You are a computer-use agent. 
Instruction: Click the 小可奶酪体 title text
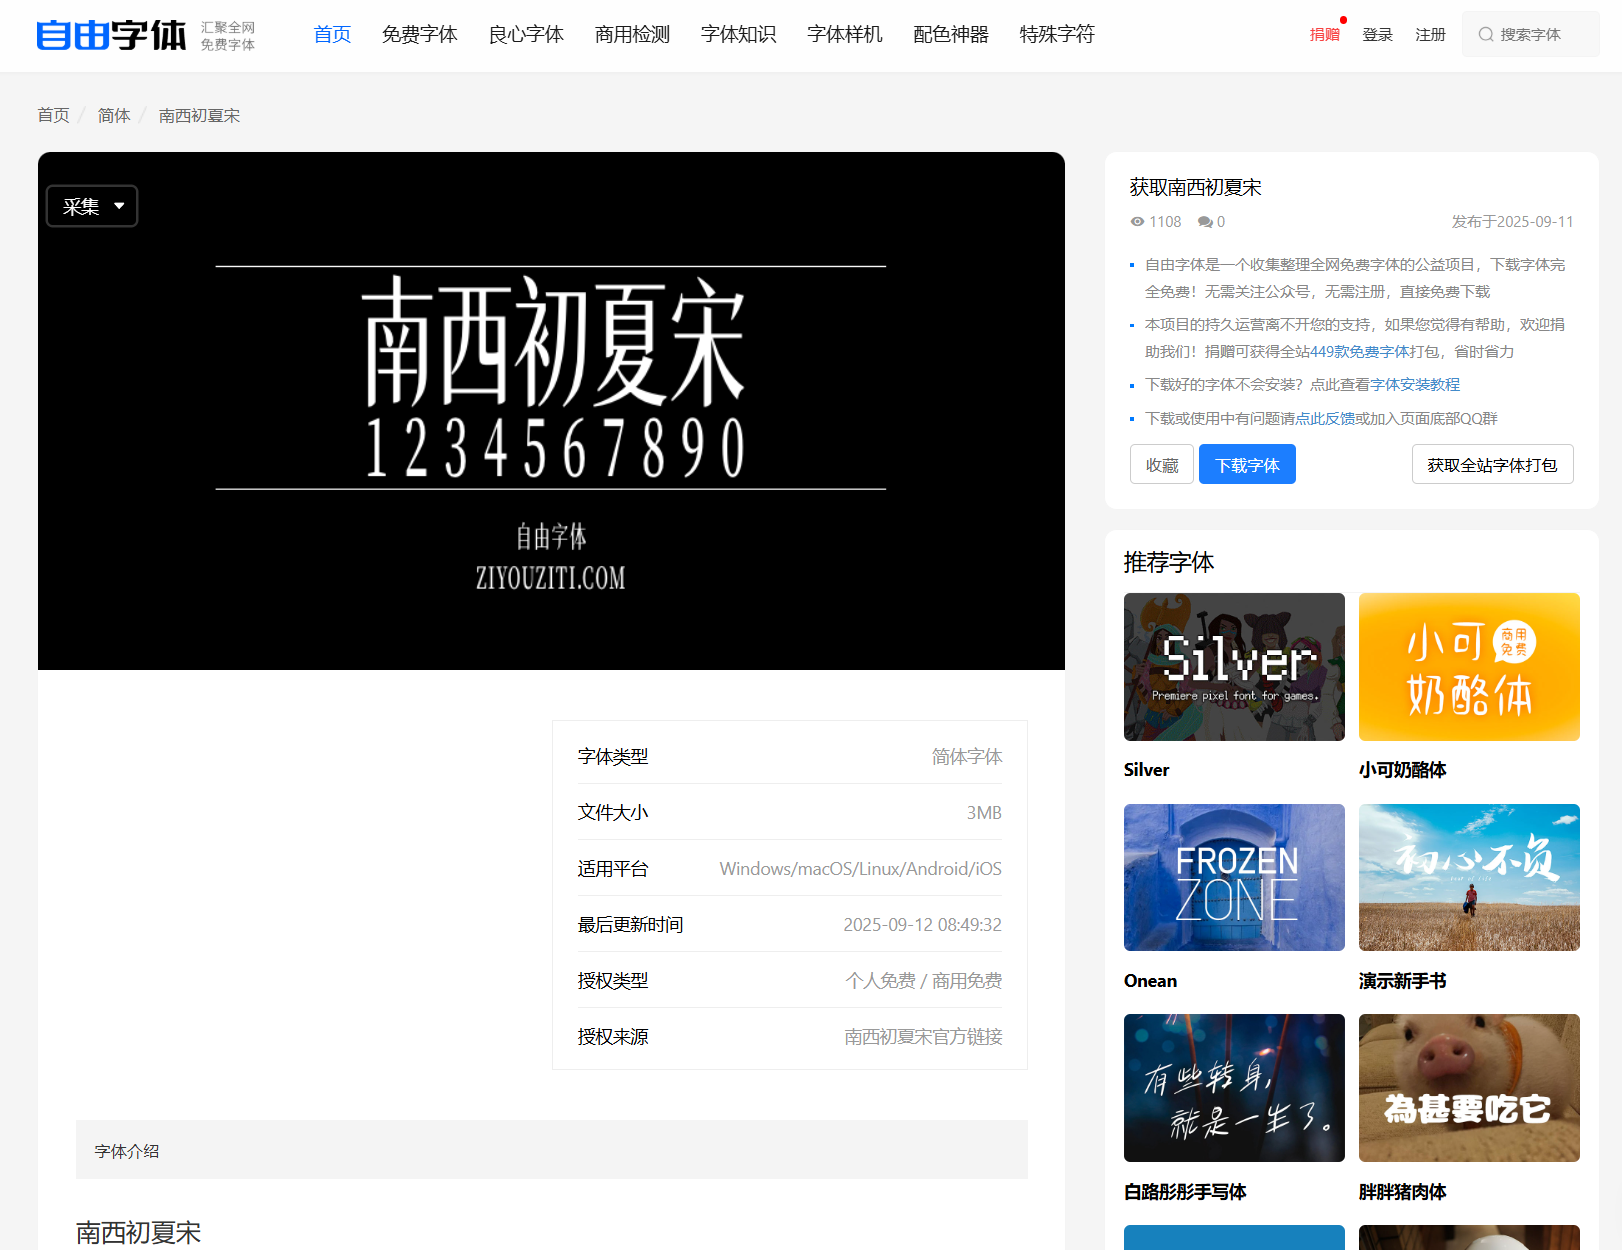[x=1402, y=770]
